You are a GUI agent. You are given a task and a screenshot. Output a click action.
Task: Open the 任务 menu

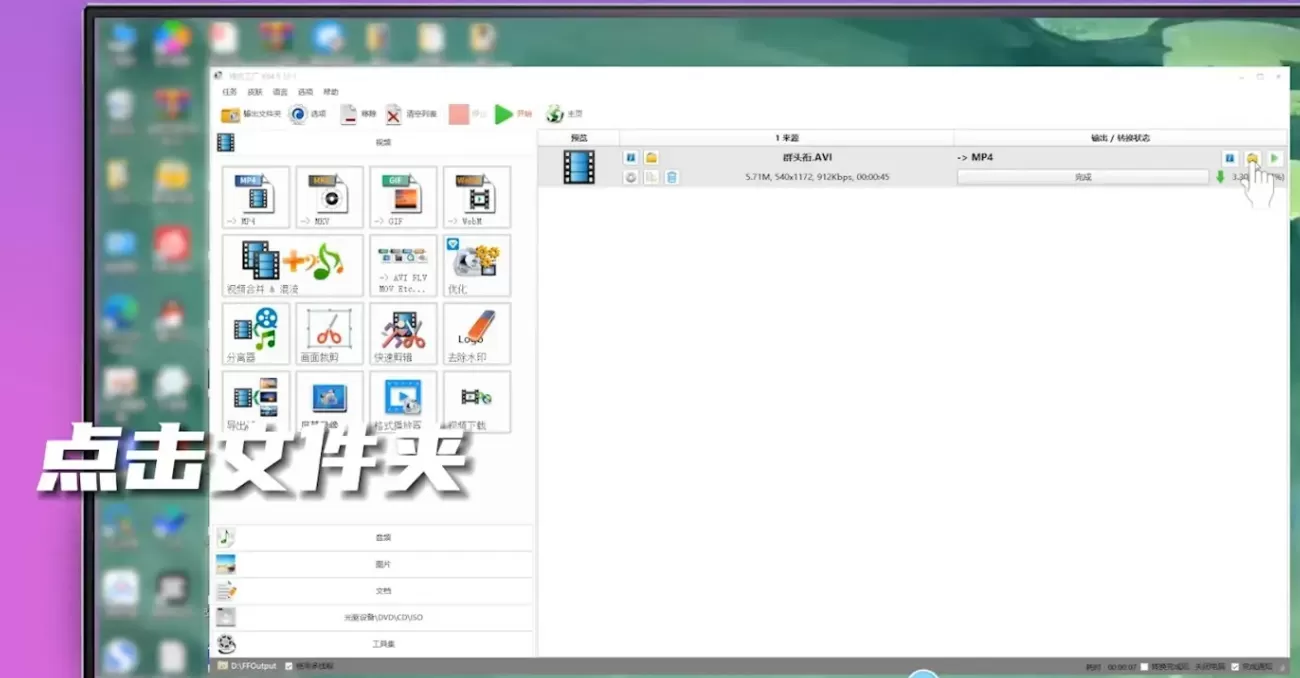[230, 92]
